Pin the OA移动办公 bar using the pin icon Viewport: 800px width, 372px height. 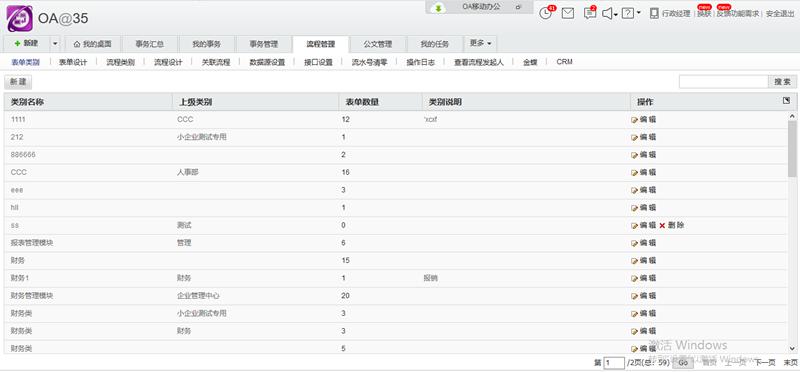(x=518, y=8)
